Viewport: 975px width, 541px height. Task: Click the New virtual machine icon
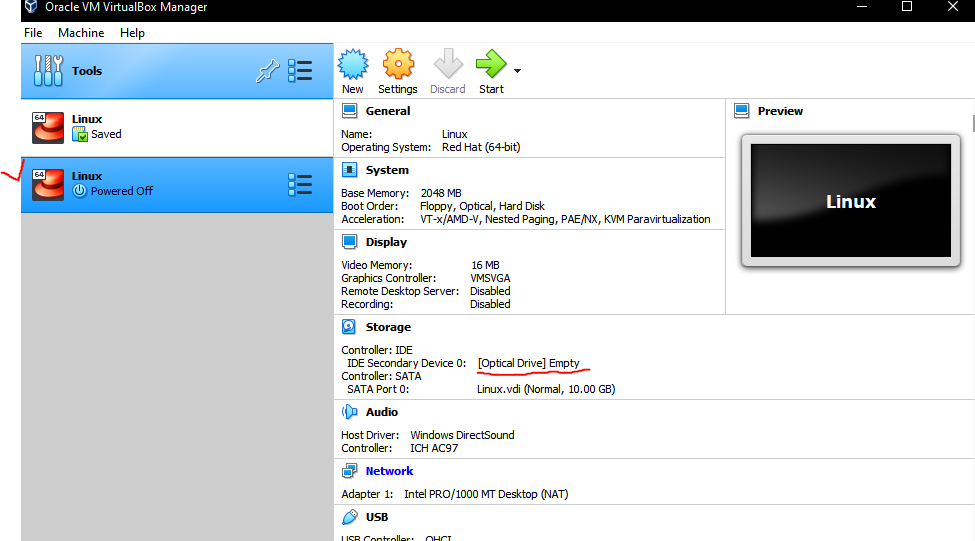353,64
